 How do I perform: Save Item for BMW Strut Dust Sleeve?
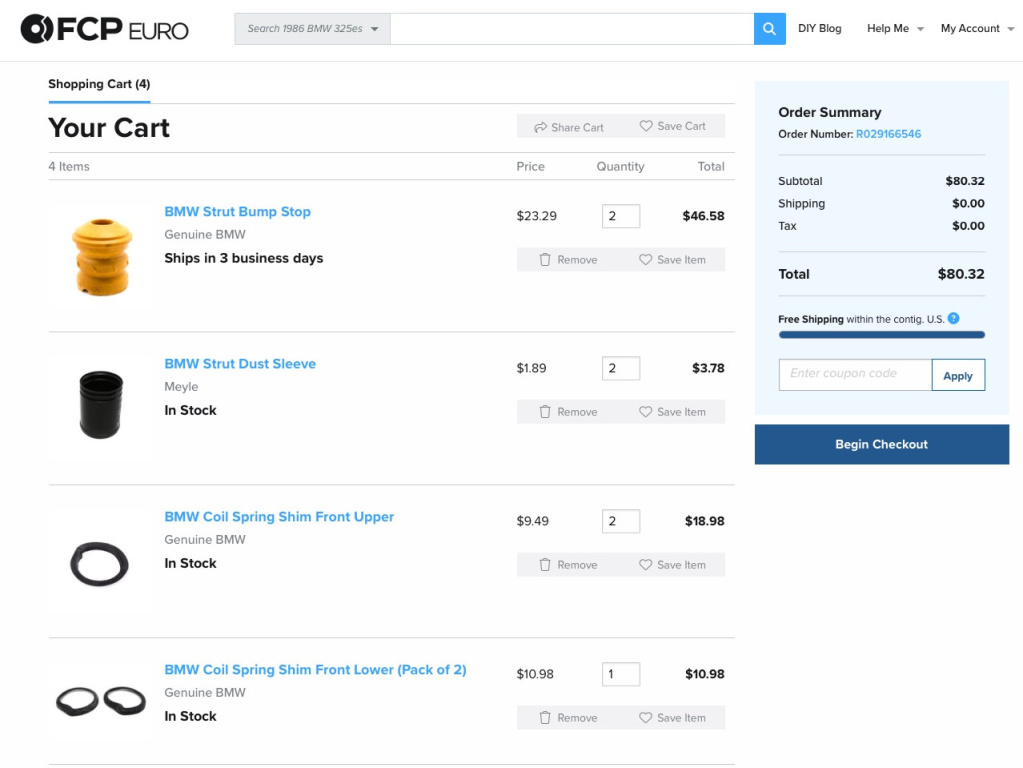coord(673,412)
